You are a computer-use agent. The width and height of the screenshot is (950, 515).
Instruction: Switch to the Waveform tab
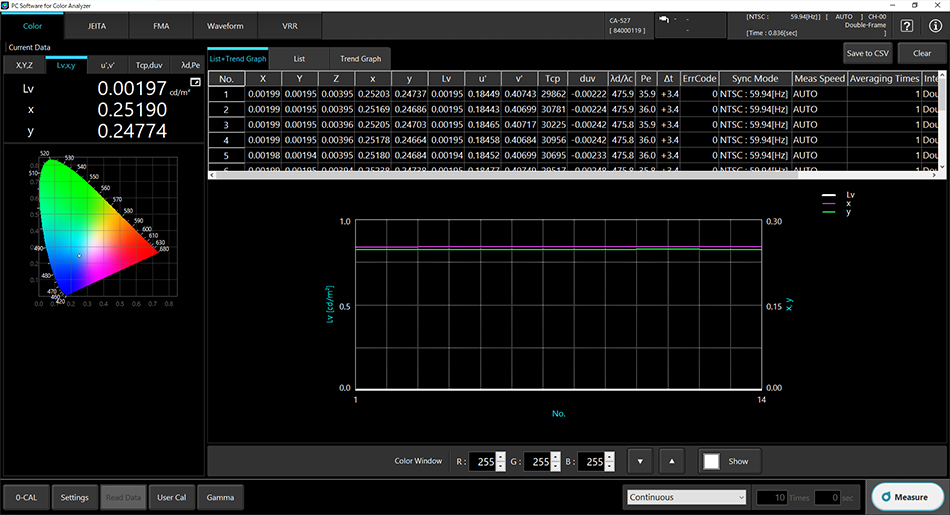[x=225, y=26]
